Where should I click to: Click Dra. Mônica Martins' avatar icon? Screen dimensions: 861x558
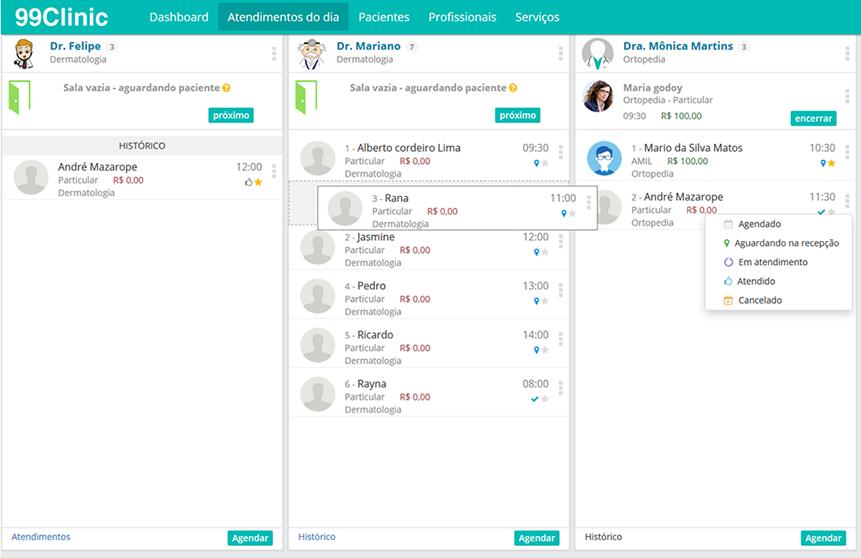click(x=598, y=53)
